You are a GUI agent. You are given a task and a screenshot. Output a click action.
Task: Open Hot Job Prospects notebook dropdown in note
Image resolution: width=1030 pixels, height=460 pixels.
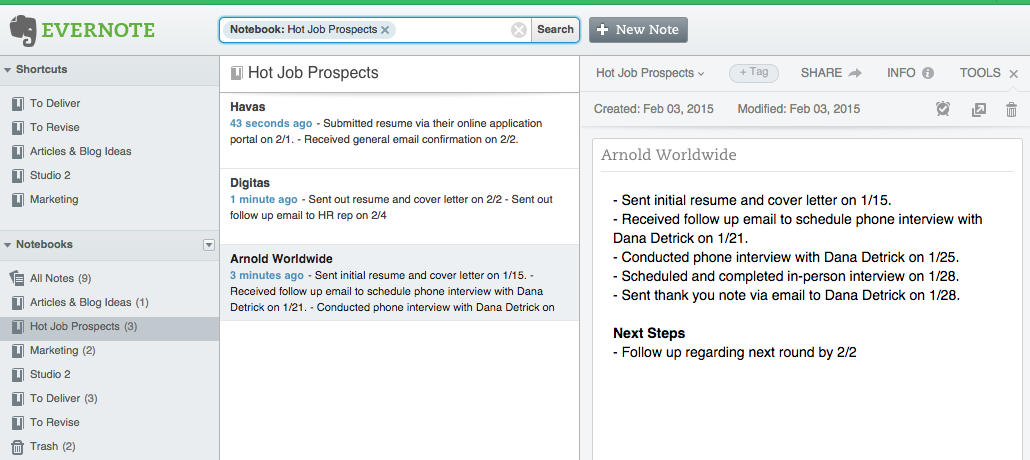pos(650,73)
